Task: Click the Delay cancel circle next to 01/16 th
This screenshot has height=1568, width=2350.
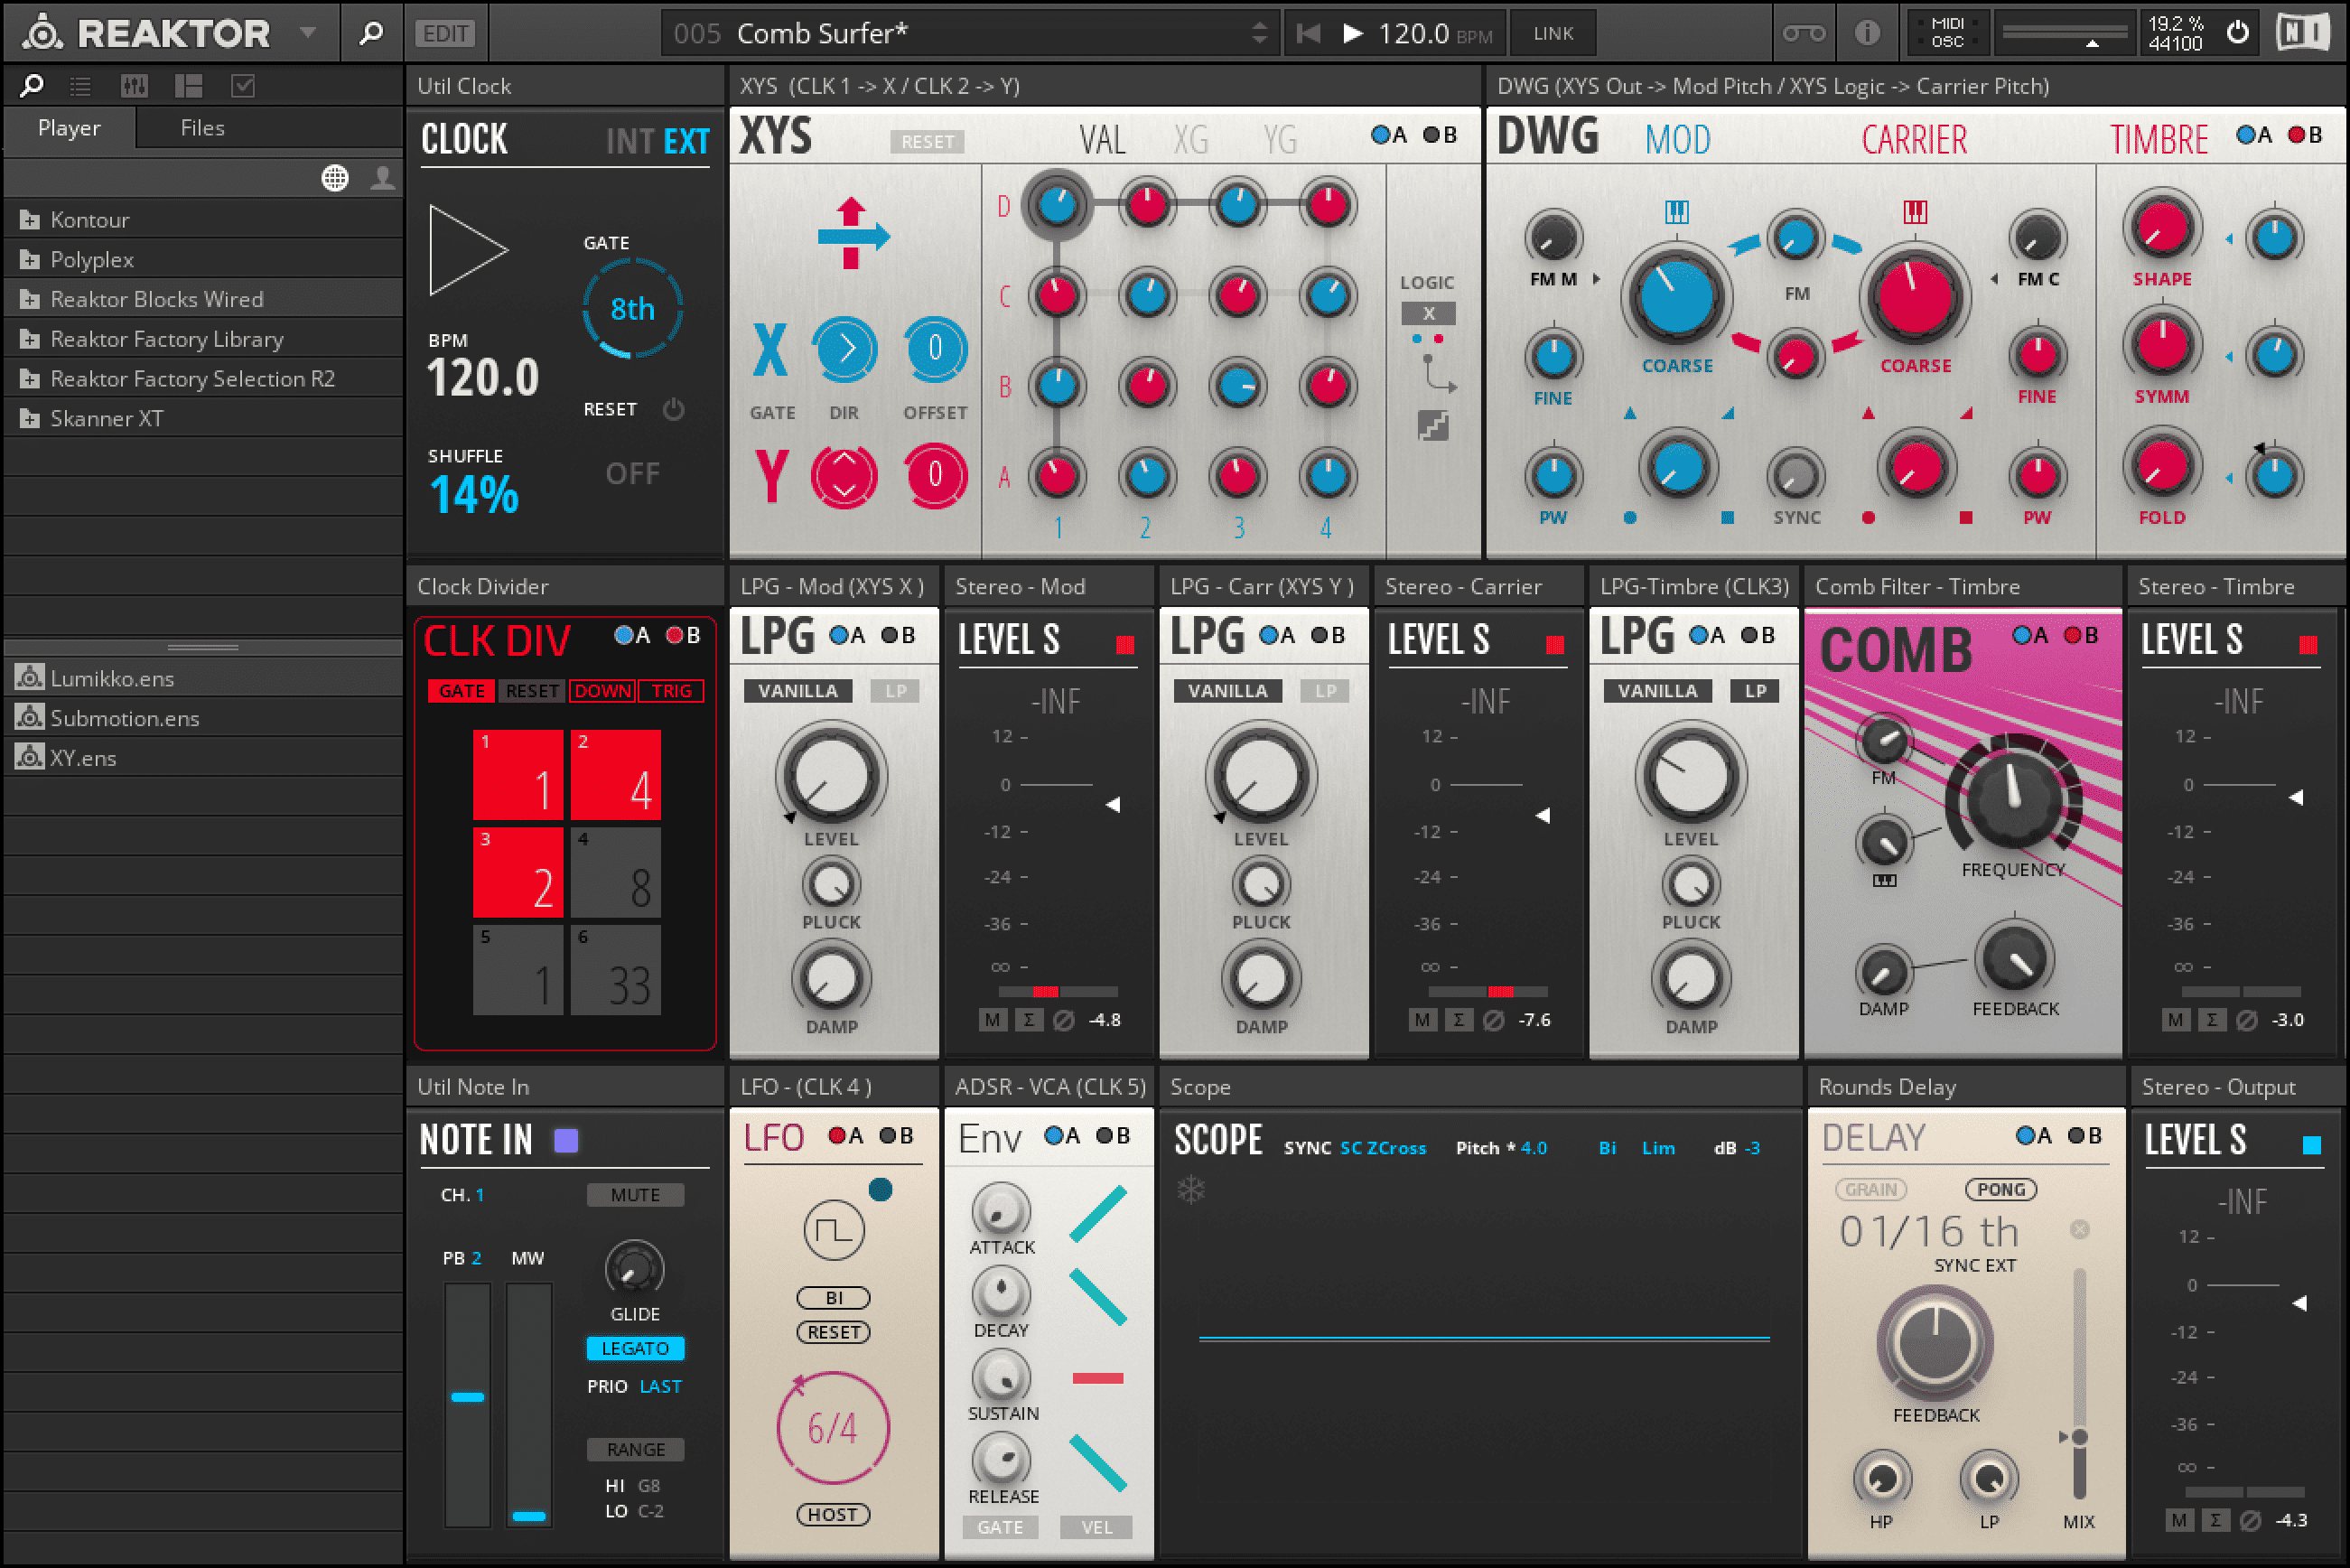Action: [2079, 1229]
